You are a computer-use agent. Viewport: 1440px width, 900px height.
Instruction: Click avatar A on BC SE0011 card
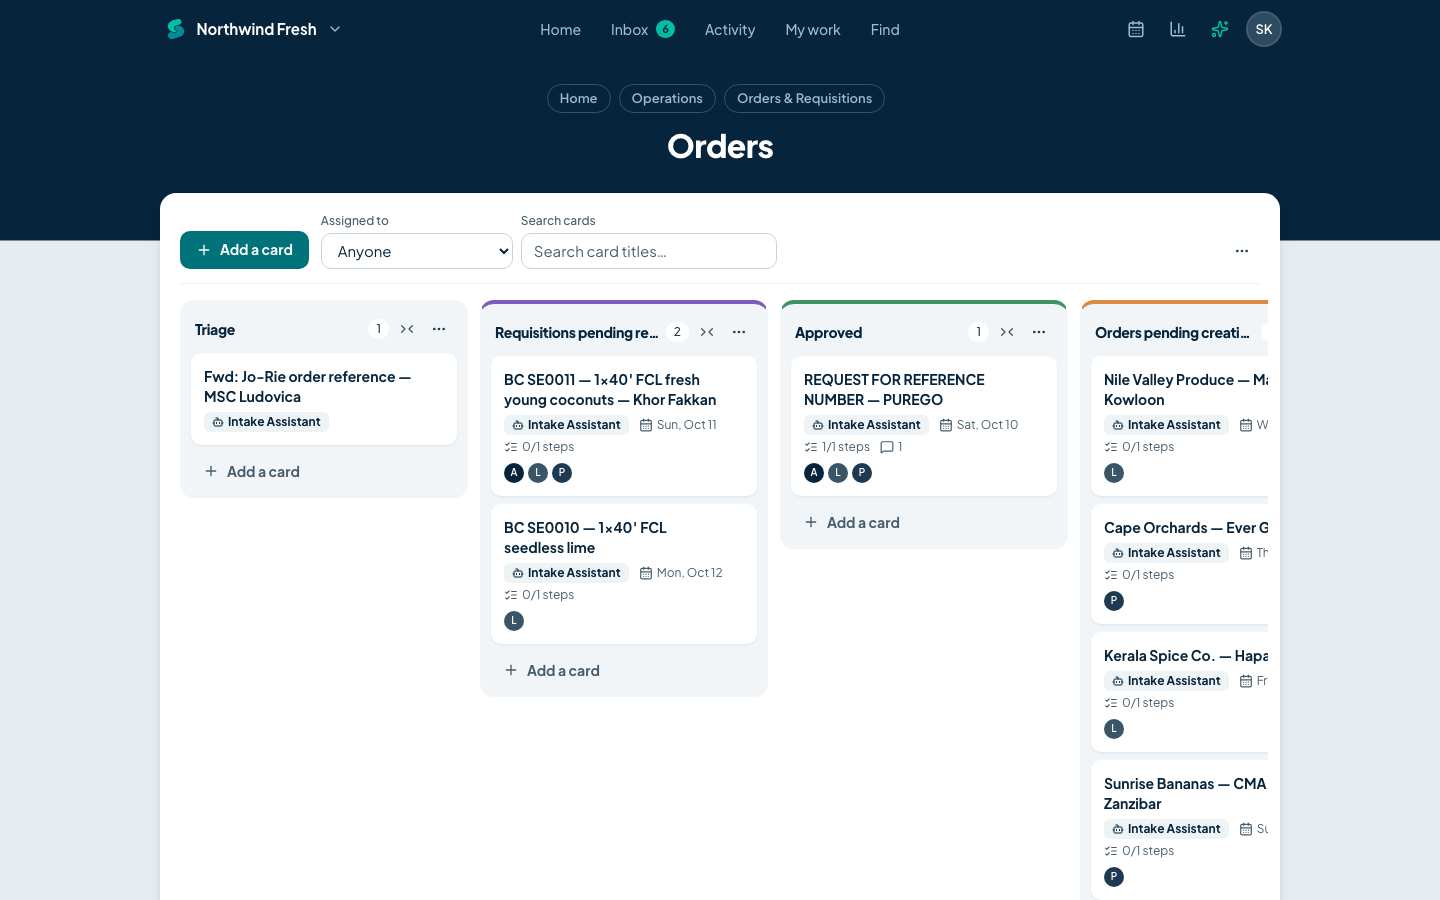coord(514,473)
